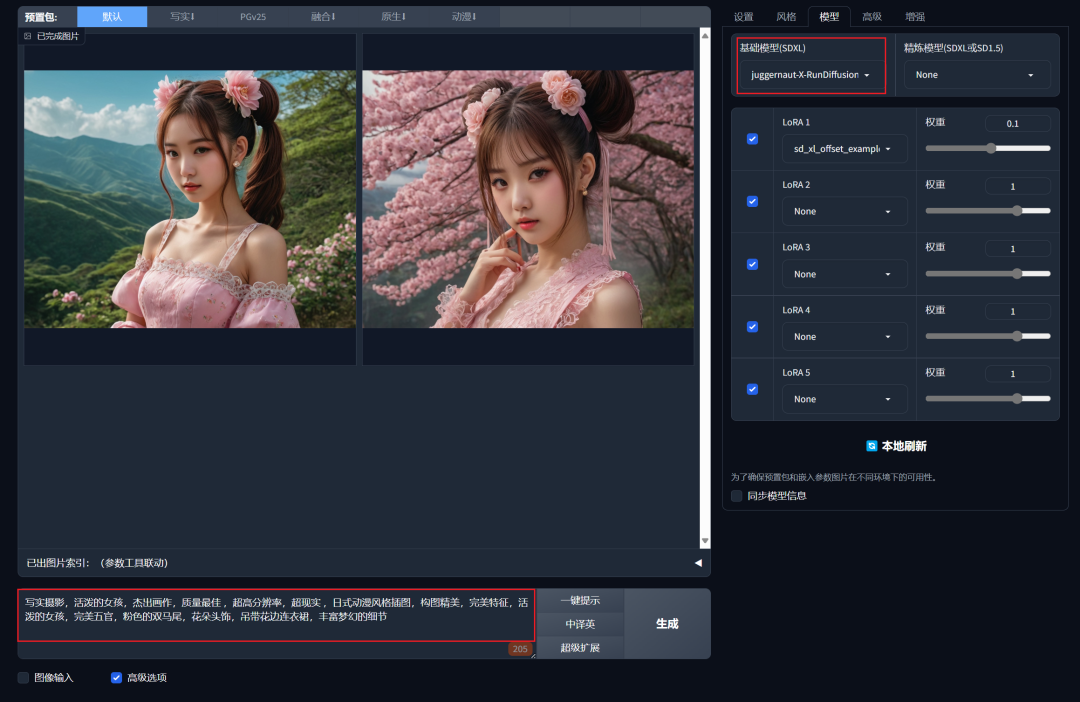Click gallery scrollbar up arrow
Image resolution: width=1080 pixels, height=702 pixels.
705,35
